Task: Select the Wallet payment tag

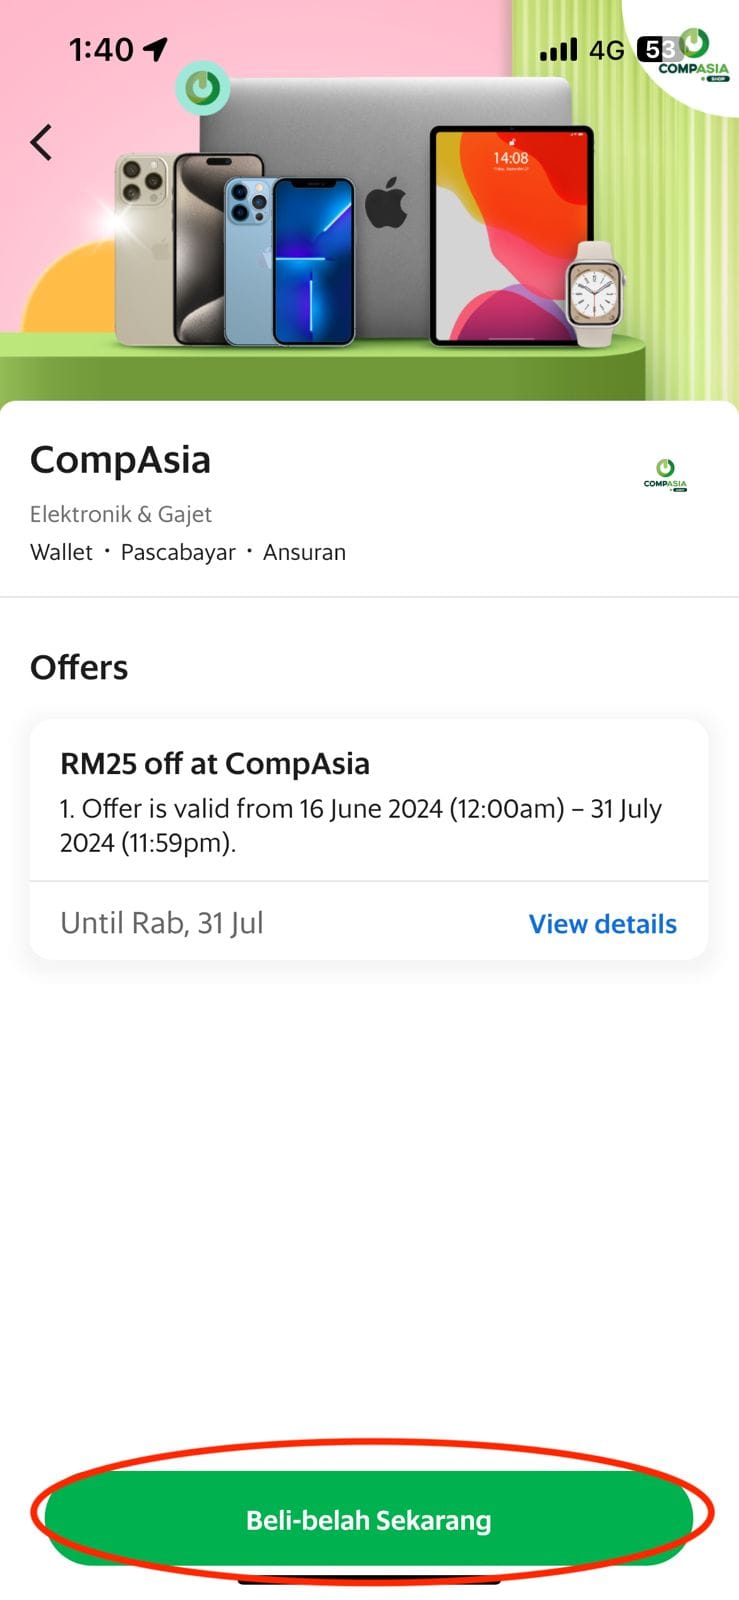Action: [x=61, y=552]
